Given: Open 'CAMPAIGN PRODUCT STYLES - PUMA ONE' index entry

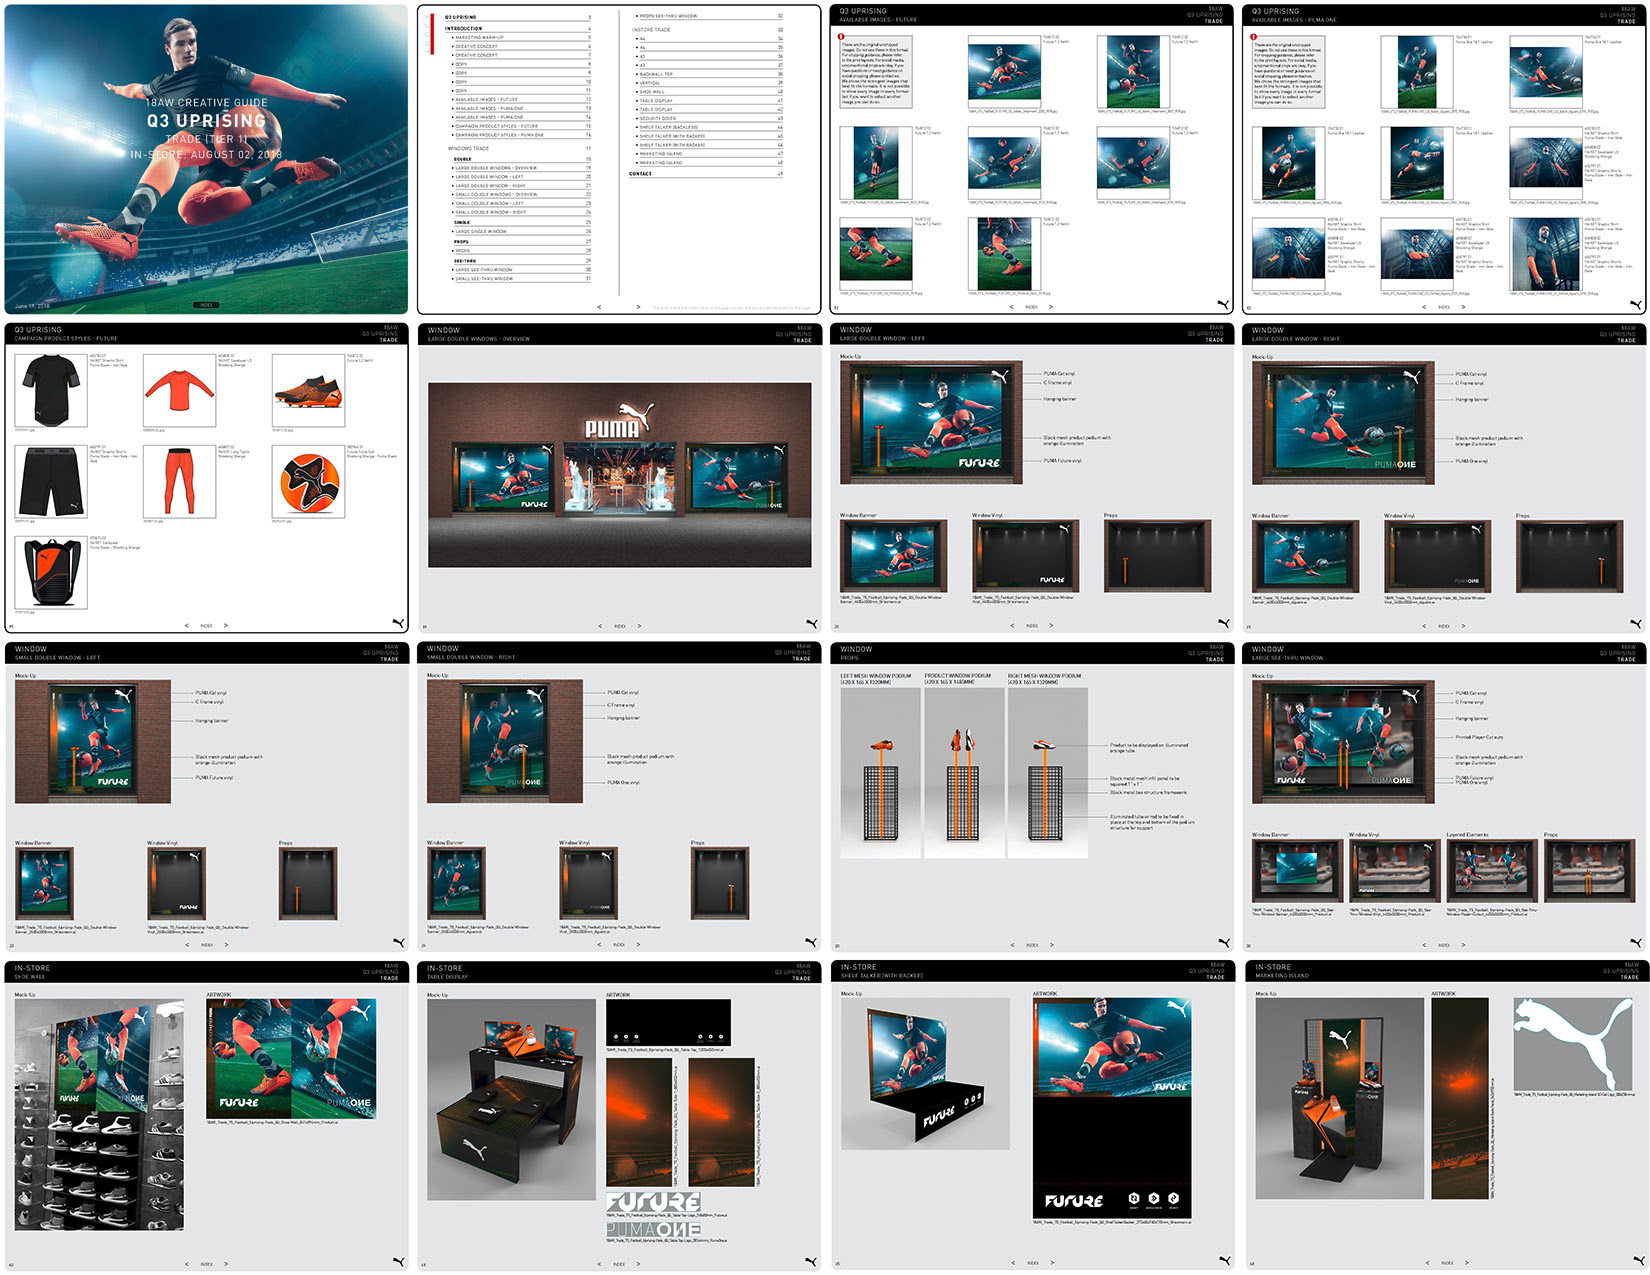Looking at the screenshot, I should pos(520,135).
